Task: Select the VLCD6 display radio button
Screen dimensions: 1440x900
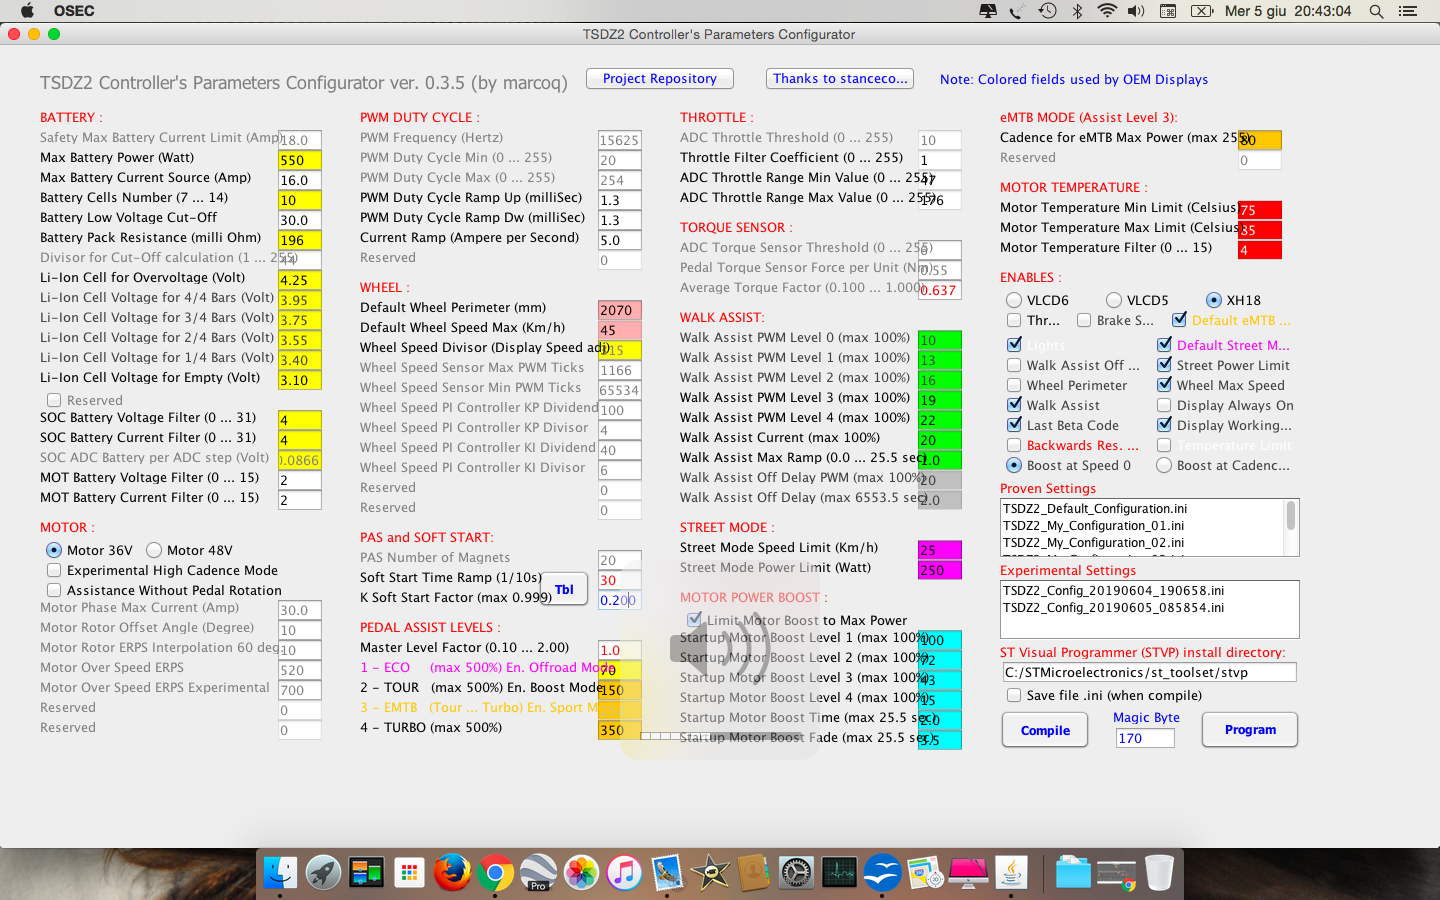Action: 1014,300
